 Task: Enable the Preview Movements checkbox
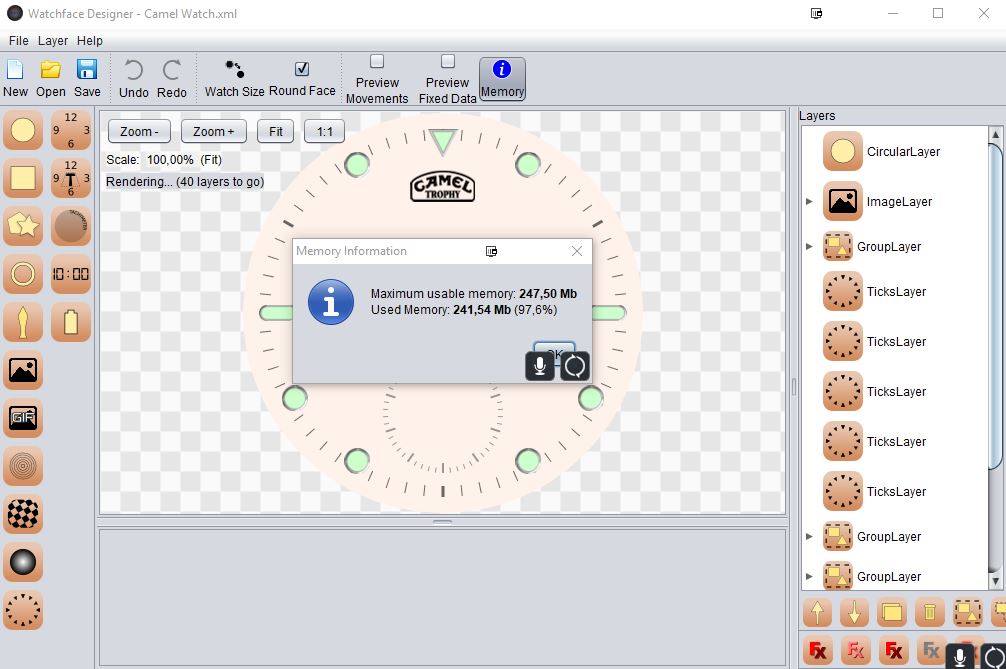(x=377, y=62)
